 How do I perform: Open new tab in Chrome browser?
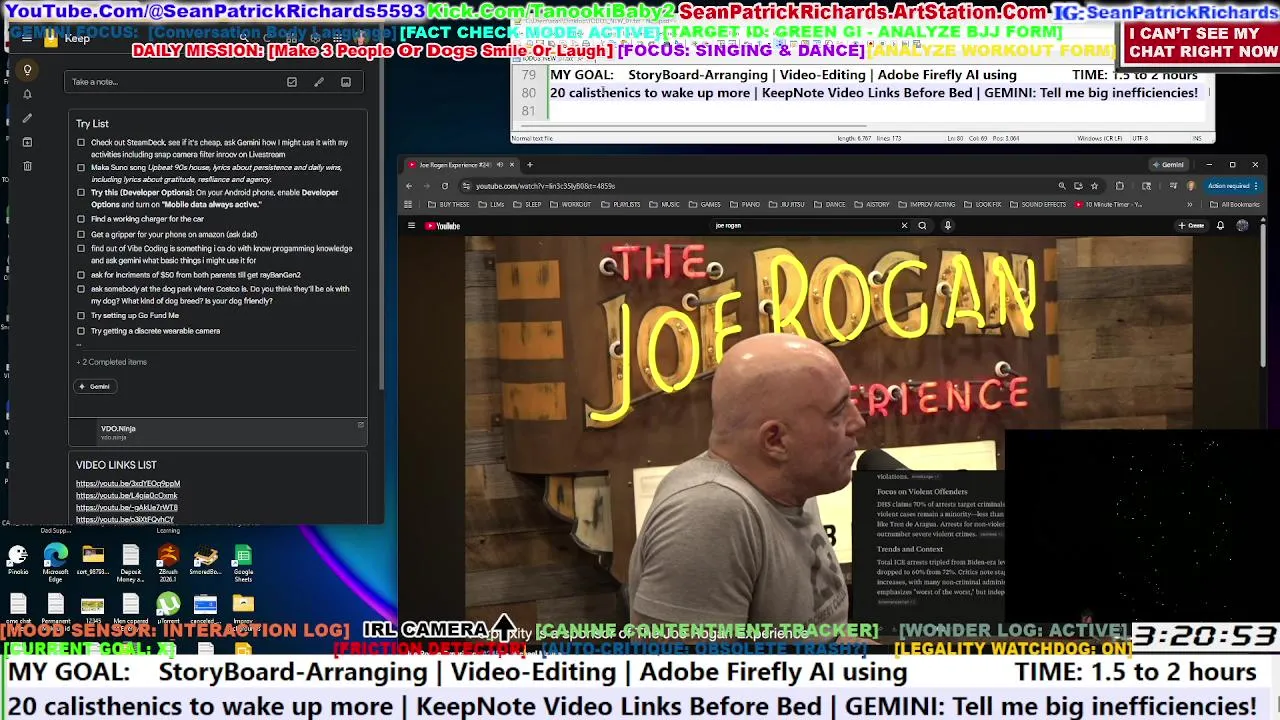530,165
